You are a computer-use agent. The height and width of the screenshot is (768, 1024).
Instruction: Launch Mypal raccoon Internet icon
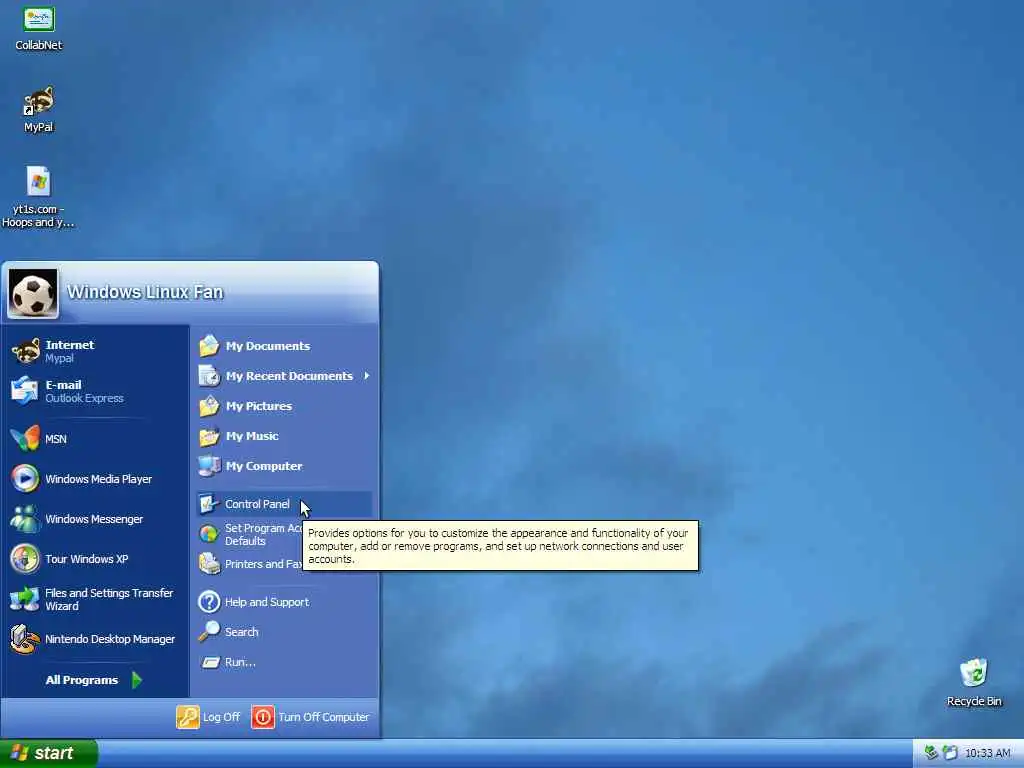(x=25, y=351)
